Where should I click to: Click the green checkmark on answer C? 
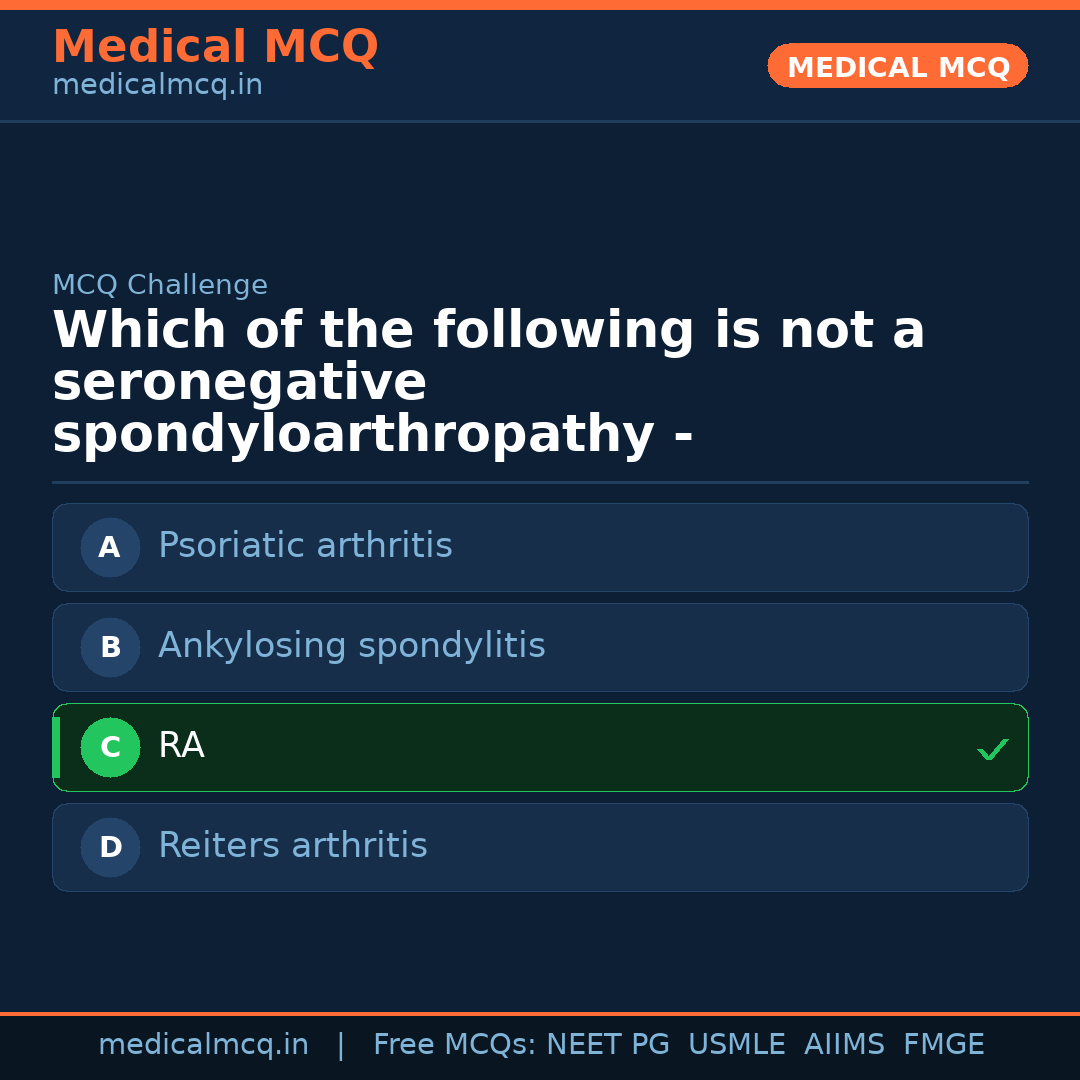pyautogui.click(x=992, y=748)
